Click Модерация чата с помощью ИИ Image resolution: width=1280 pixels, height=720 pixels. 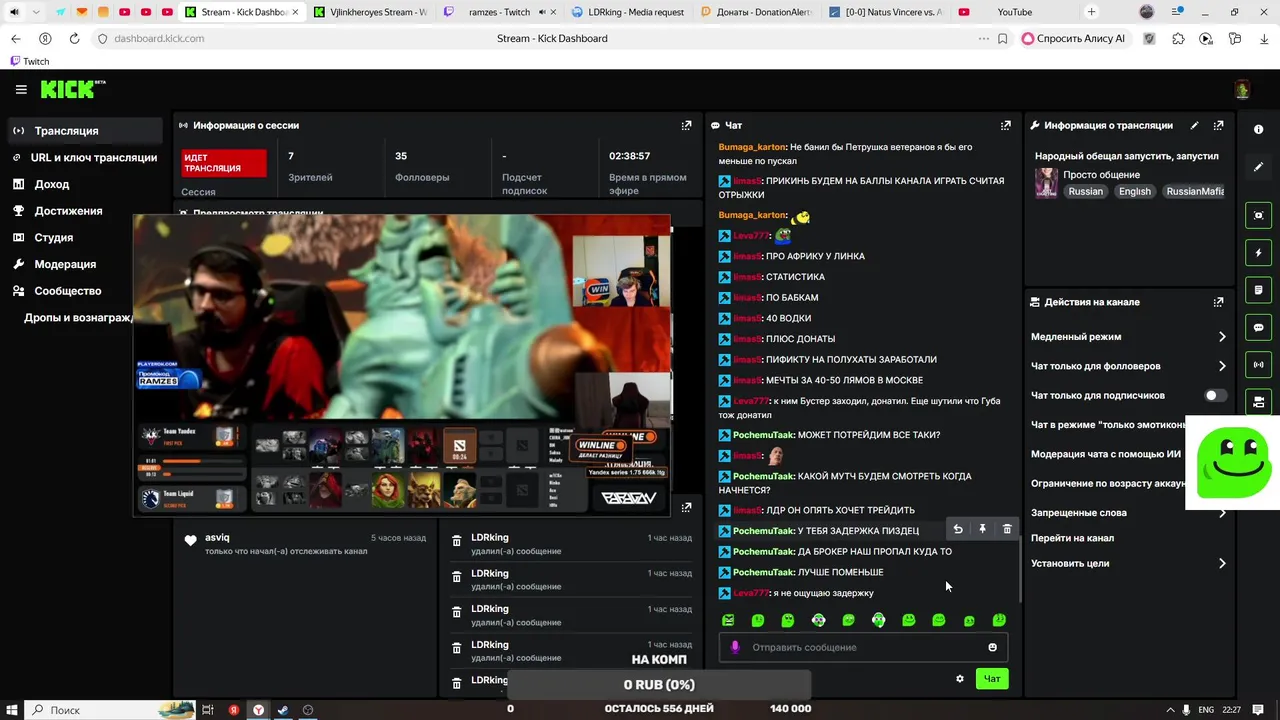(x=1106, y=454)
